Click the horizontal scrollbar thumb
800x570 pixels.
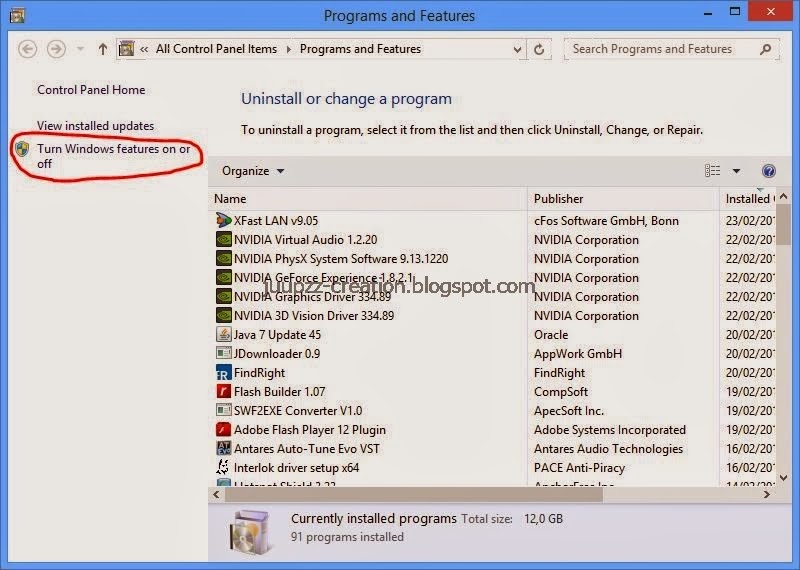point(414,494)
